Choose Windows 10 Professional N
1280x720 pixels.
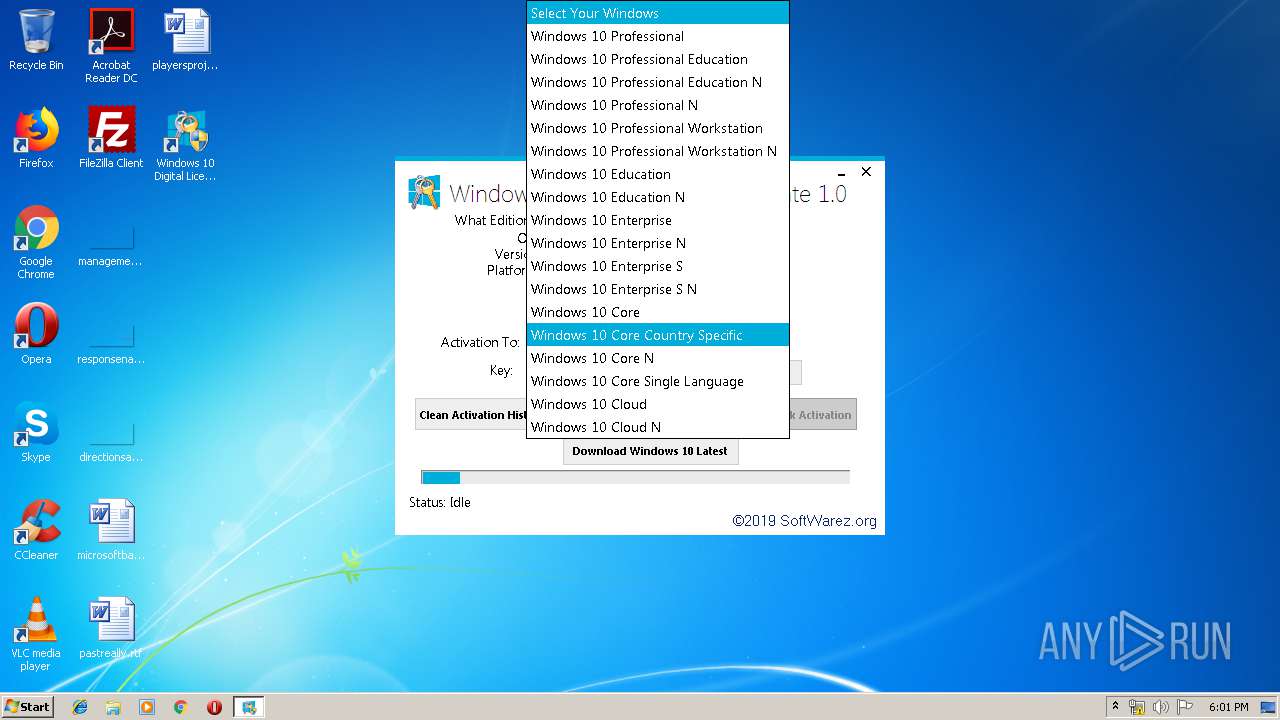tap(658, 105)
